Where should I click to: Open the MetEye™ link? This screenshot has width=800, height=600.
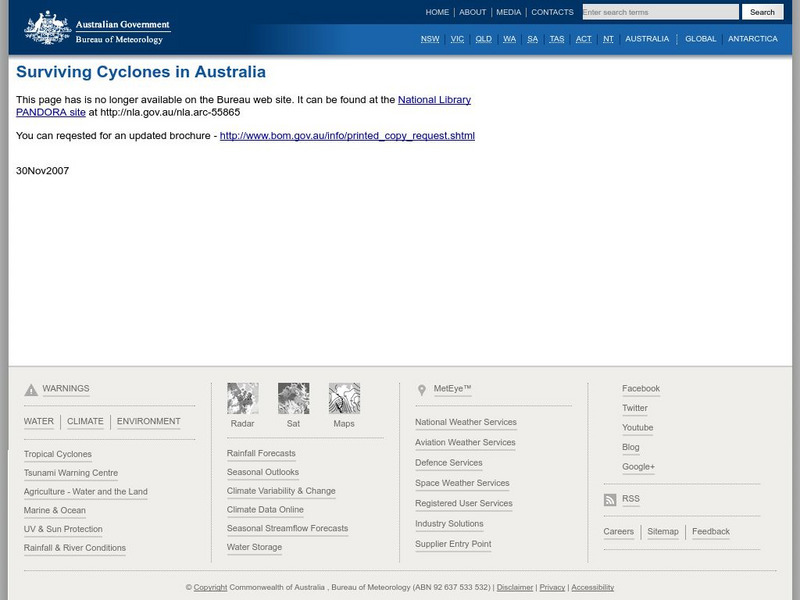452,389
